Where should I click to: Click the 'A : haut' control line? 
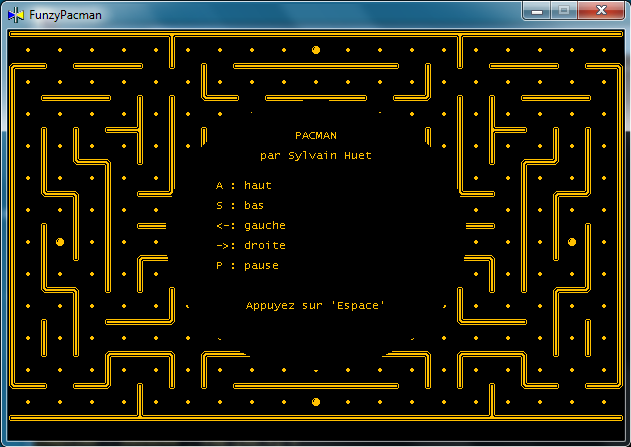244,185
